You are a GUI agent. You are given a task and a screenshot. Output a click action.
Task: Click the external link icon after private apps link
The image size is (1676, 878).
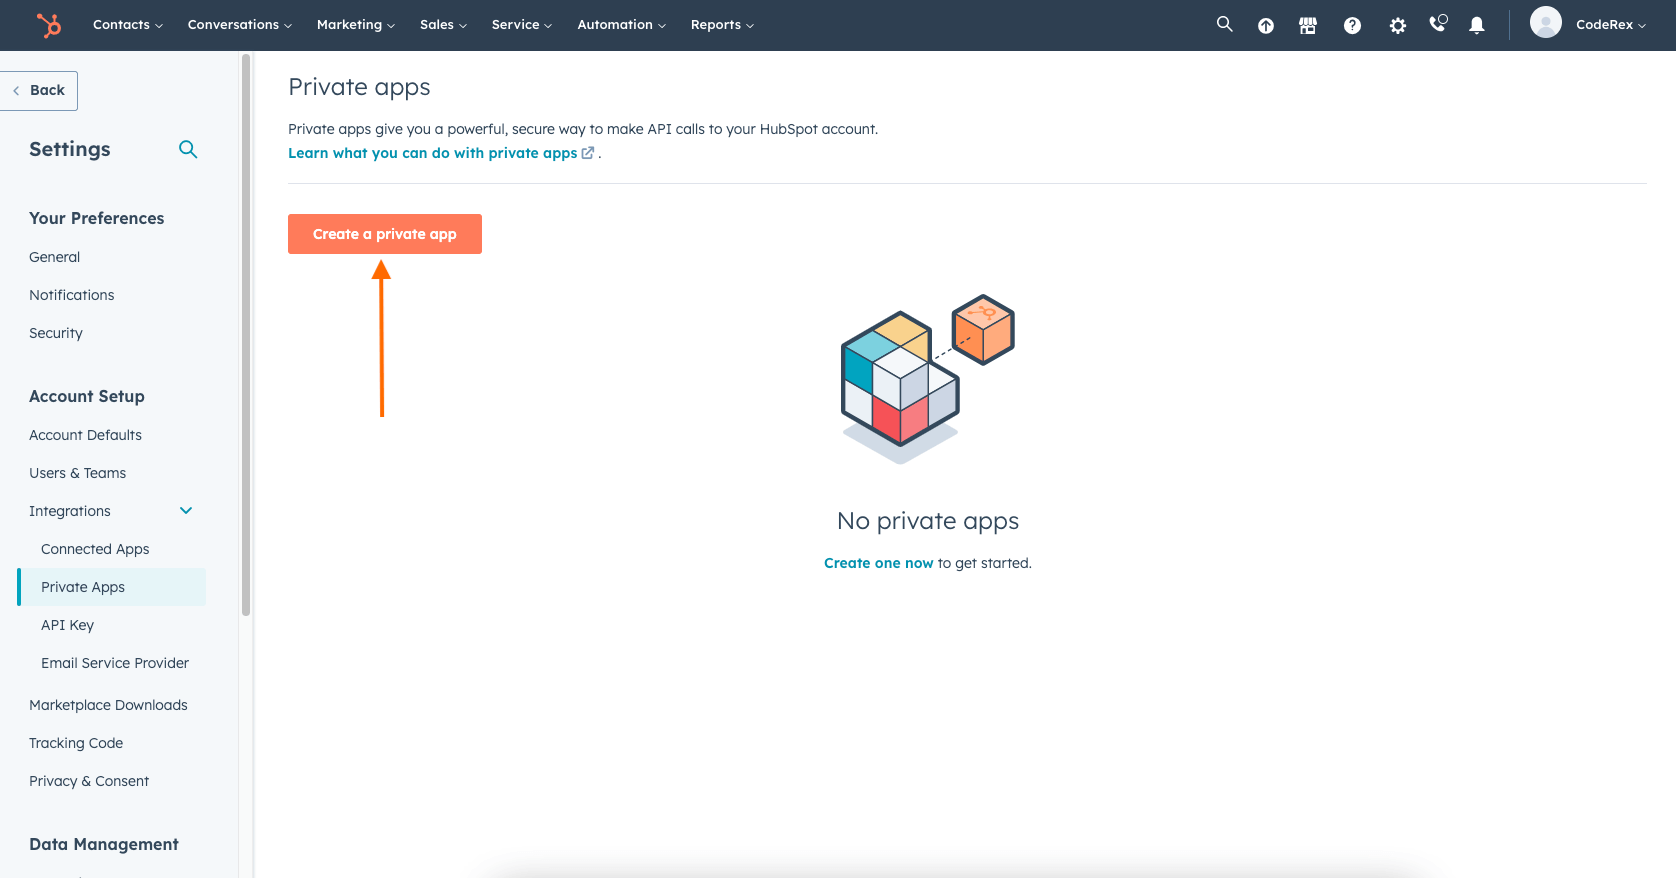588,153
